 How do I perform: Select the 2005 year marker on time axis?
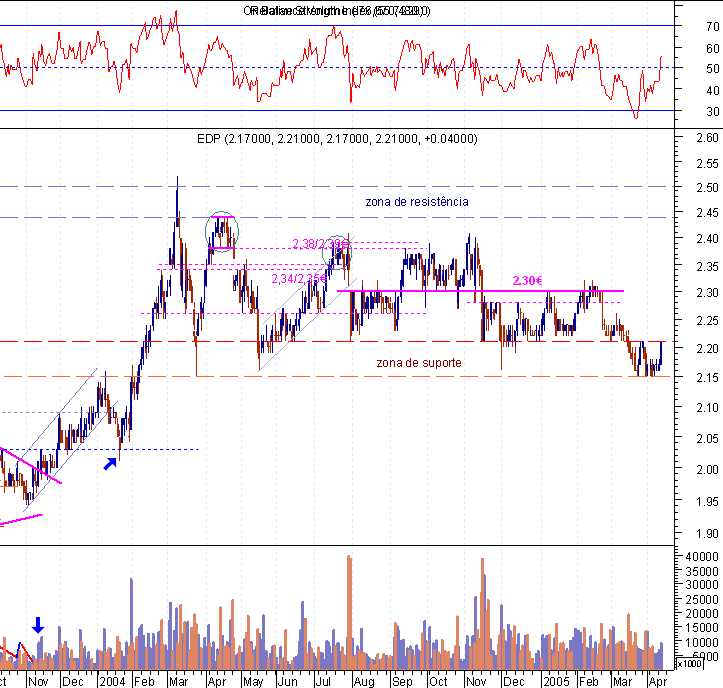pos(556,682)
